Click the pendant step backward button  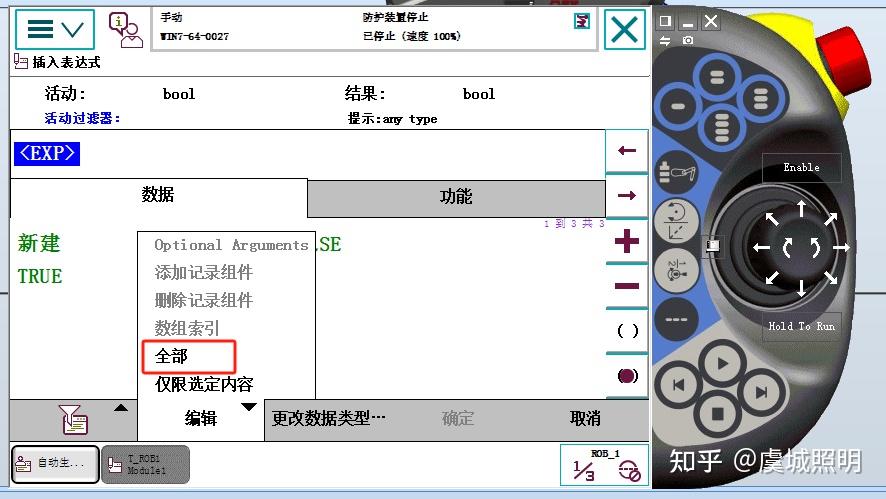[679, 385]
